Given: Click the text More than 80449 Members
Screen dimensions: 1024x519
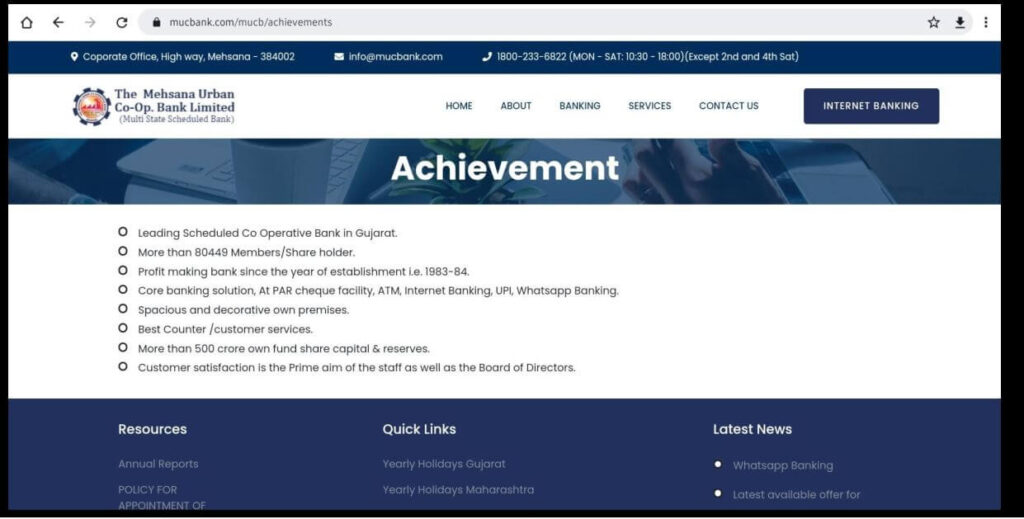Looking at the screenshot, I should click(x=246, y=253).
